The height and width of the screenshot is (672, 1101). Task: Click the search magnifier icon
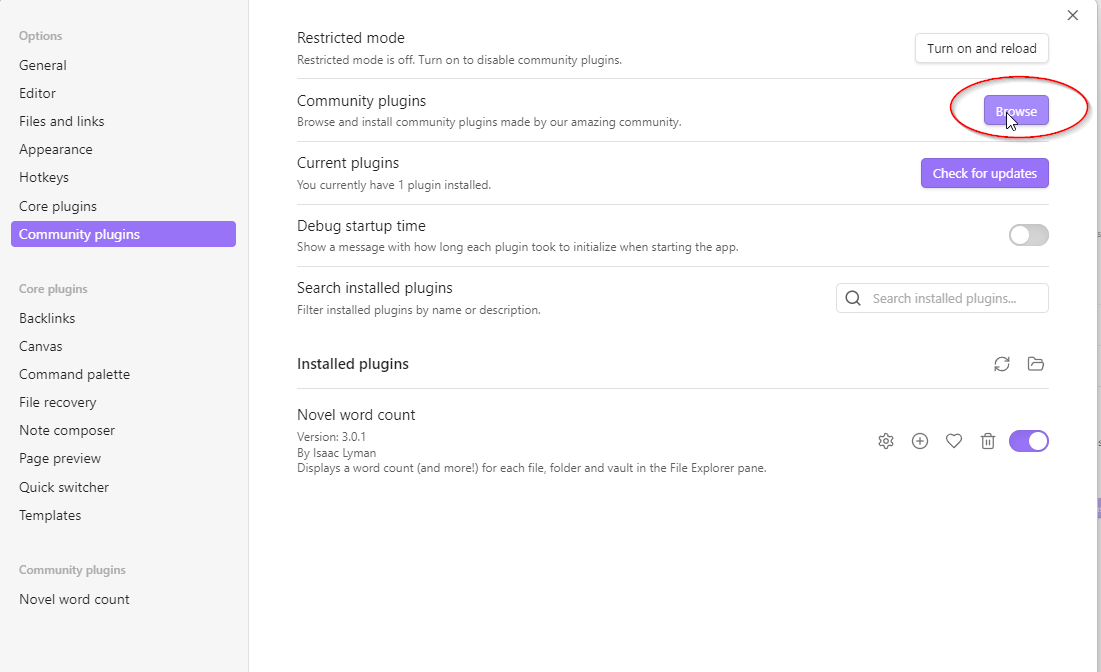tap(853, 298)
